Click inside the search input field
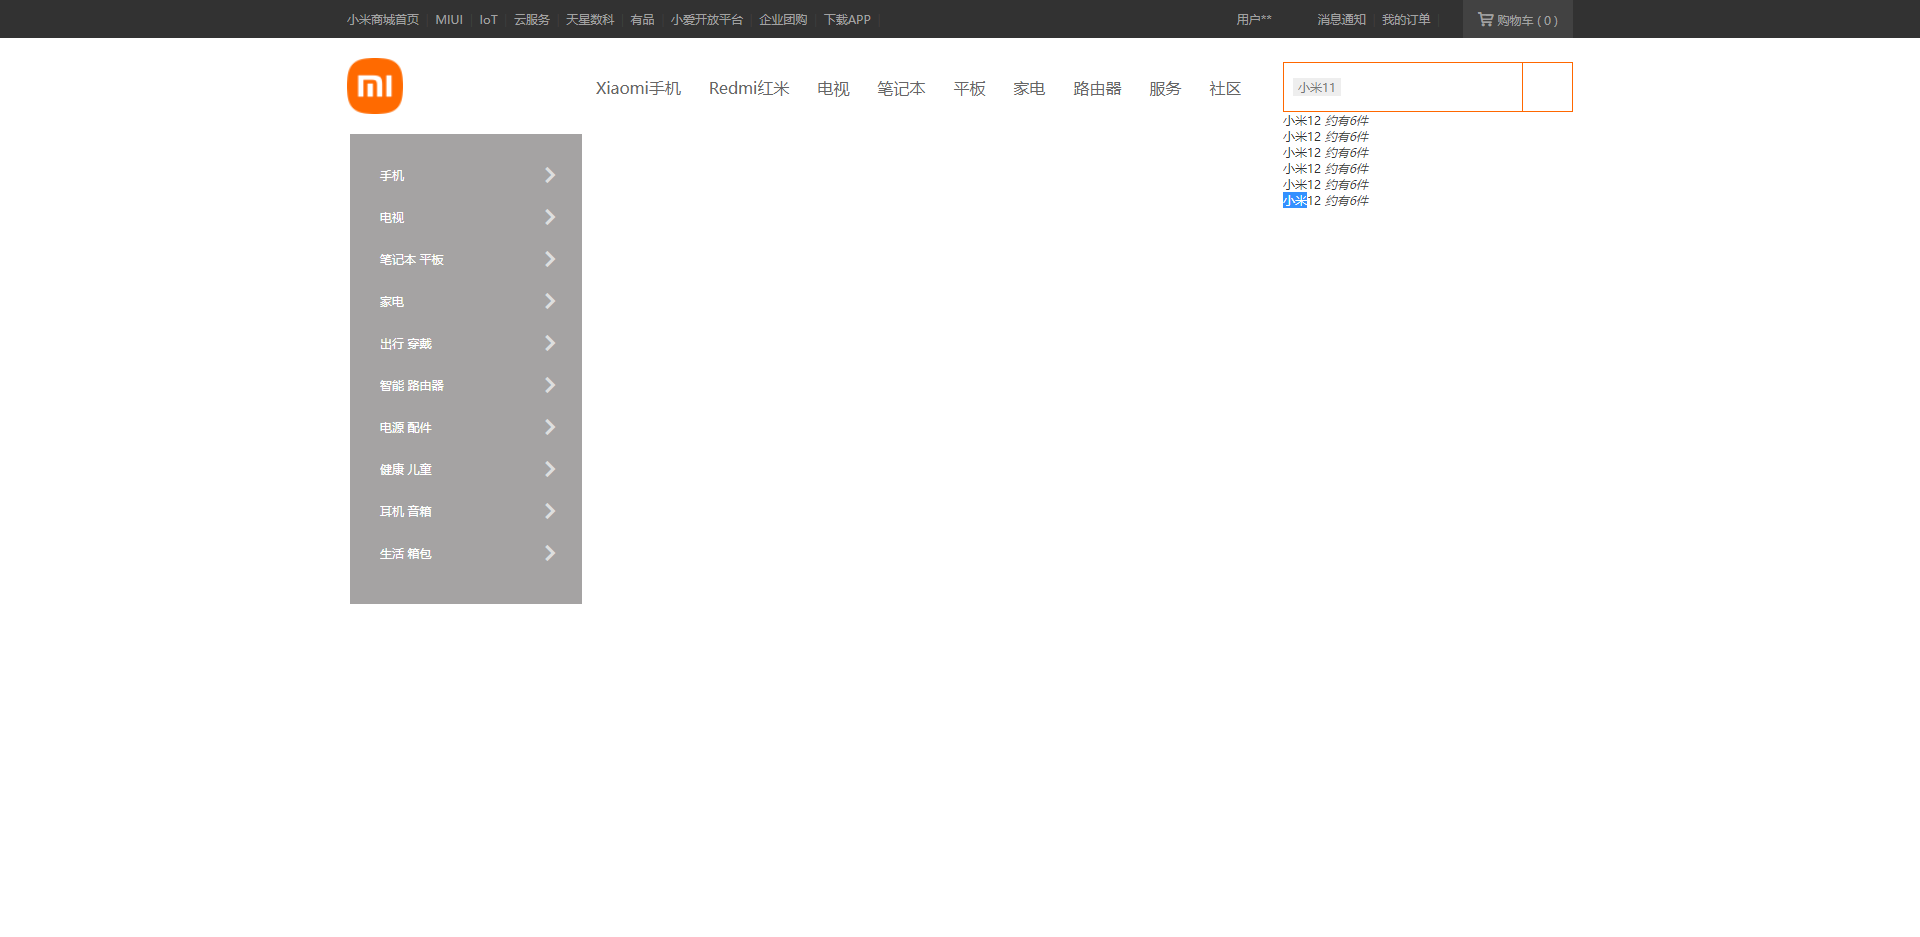This screenshot has width=1920, height=937. tap(1400, 87)
